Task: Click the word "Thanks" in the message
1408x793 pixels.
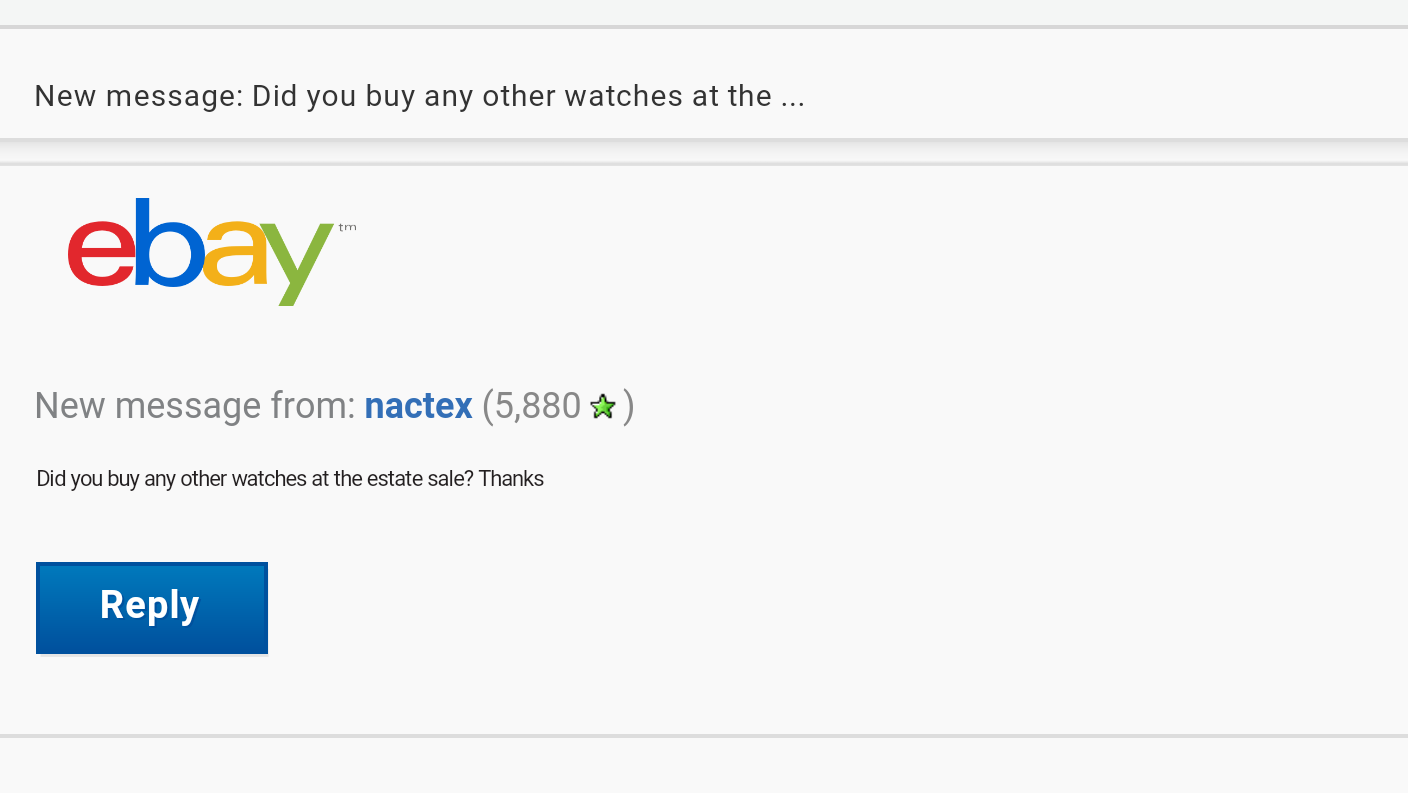Action: (511, 479)
